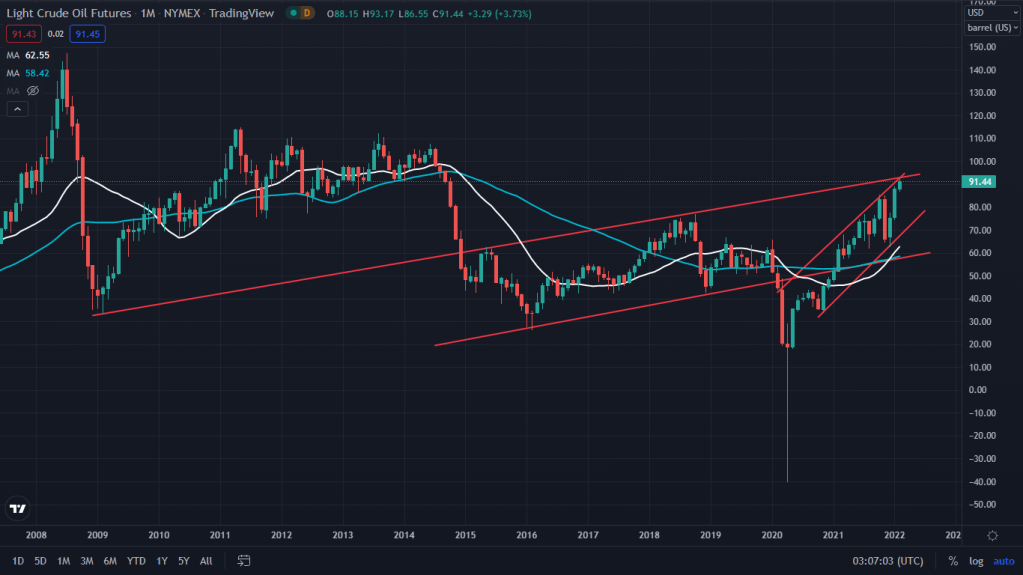The width and height of the screenshot is (1023, 575).
Task: Click the blue buy price 91.45 button
Action: tap(87, 34)
